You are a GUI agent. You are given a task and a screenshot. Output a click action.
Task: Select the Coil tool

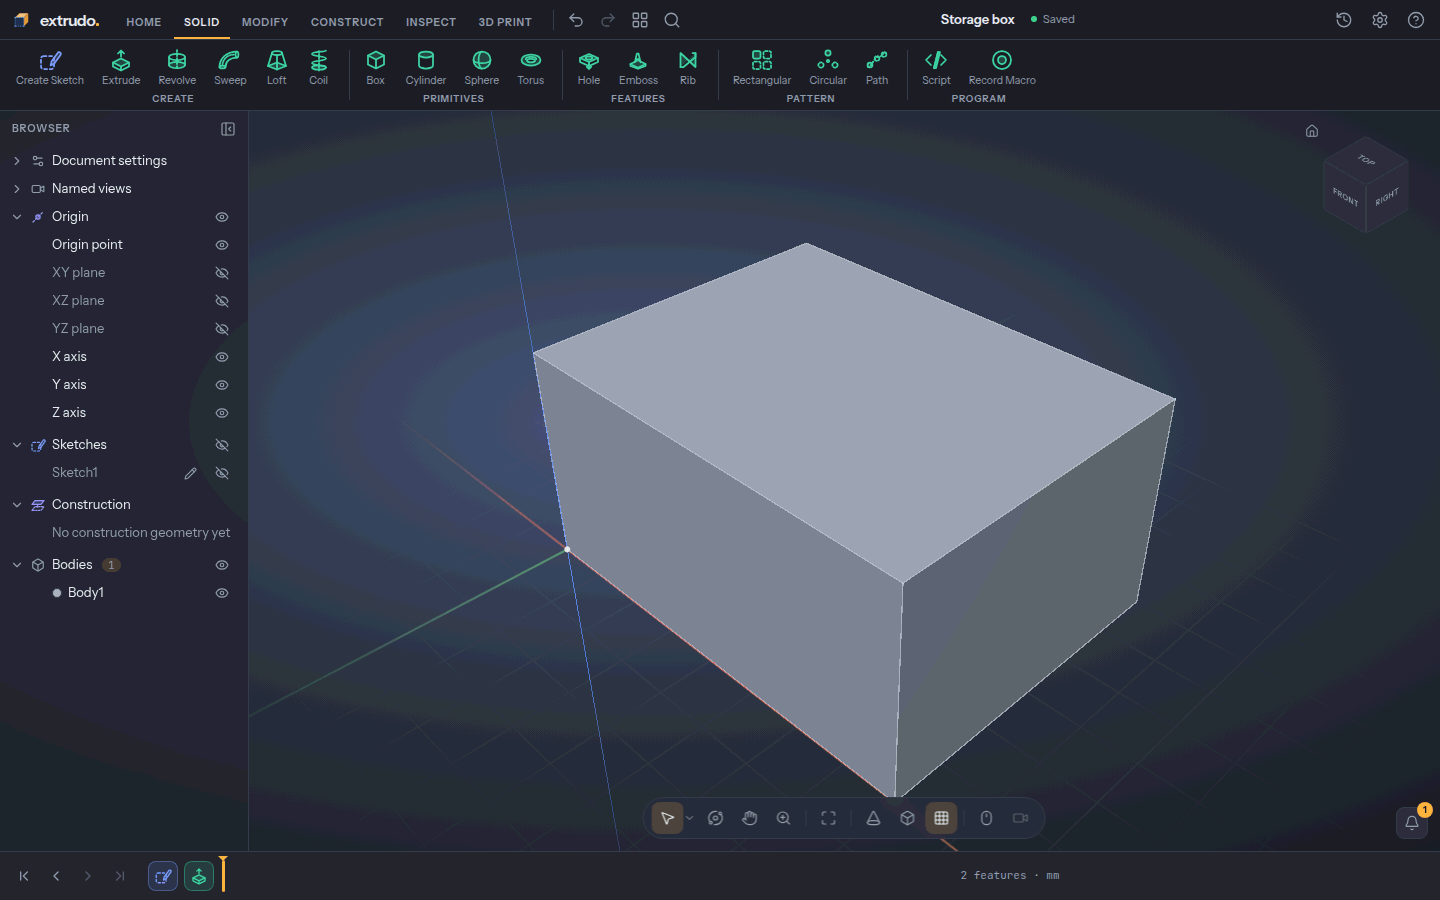(x=318, y=68)
